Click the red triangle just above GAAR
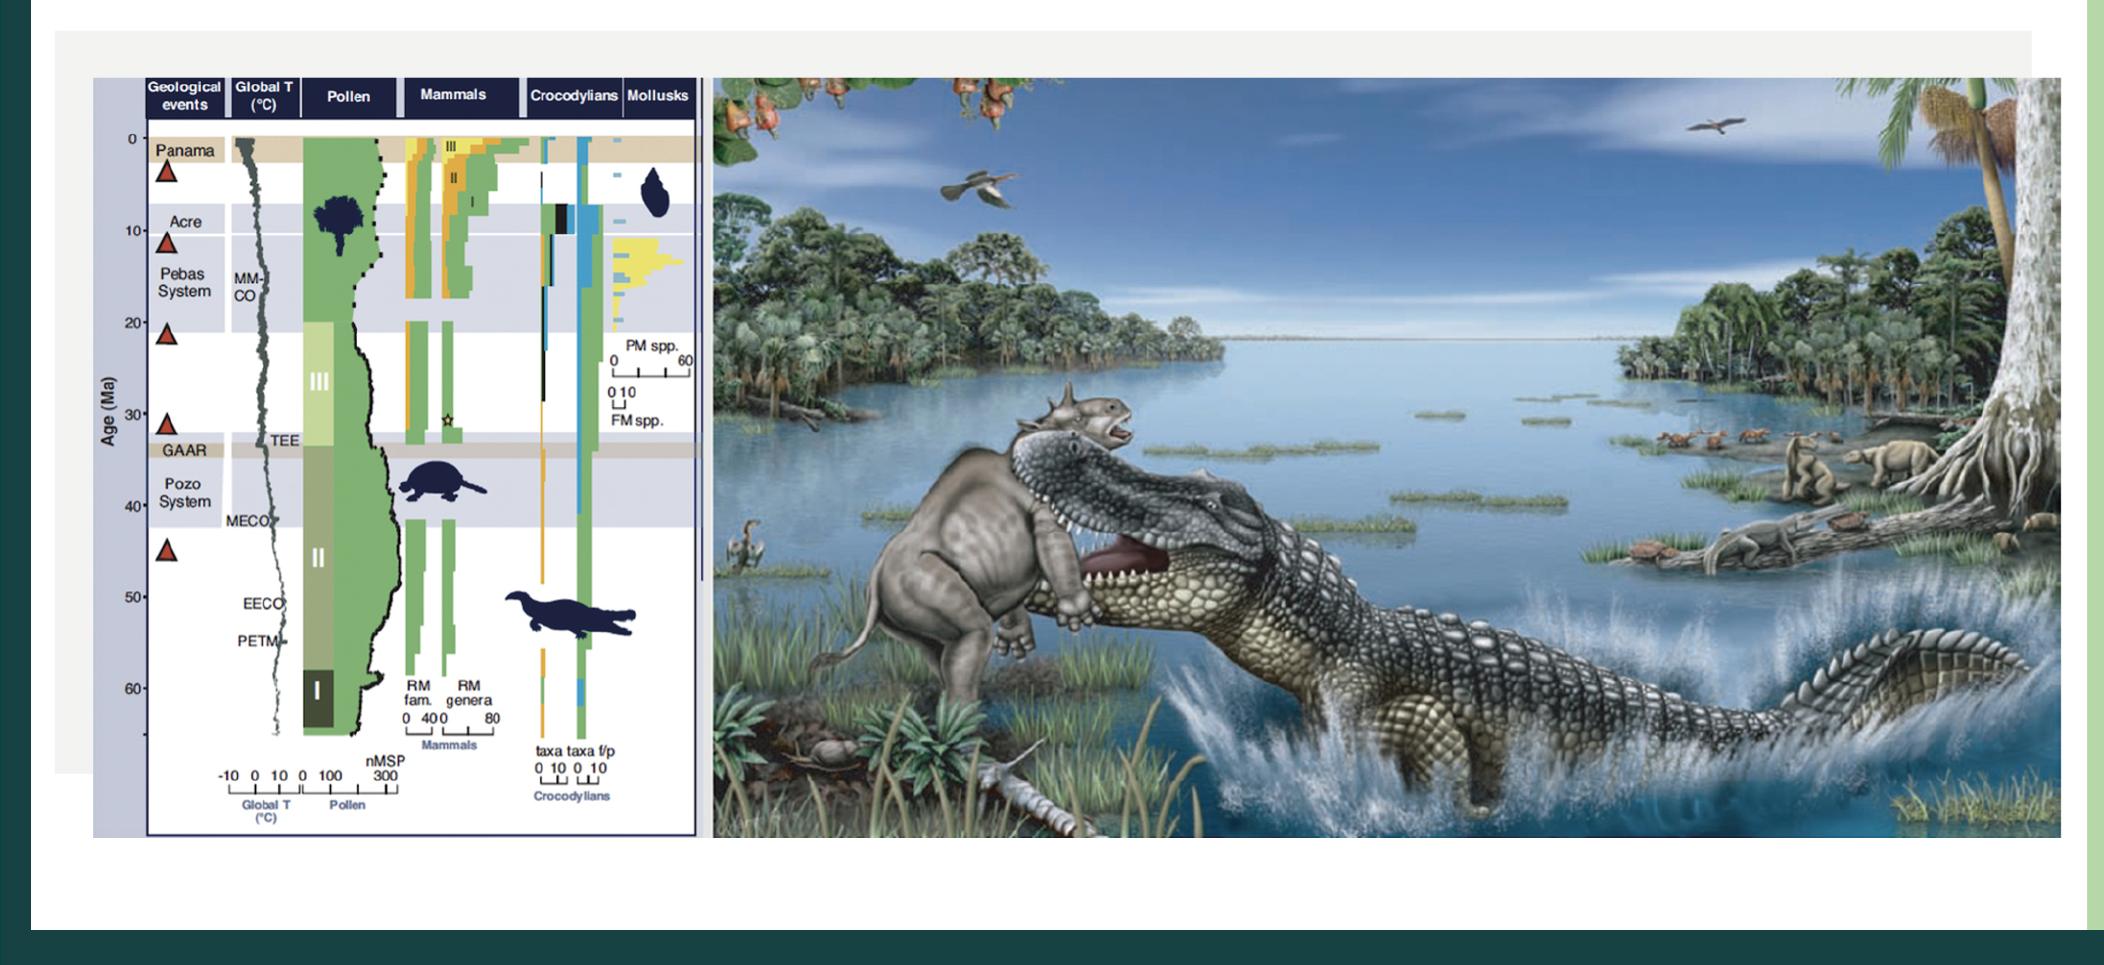2104x965 pixels. 167,424
